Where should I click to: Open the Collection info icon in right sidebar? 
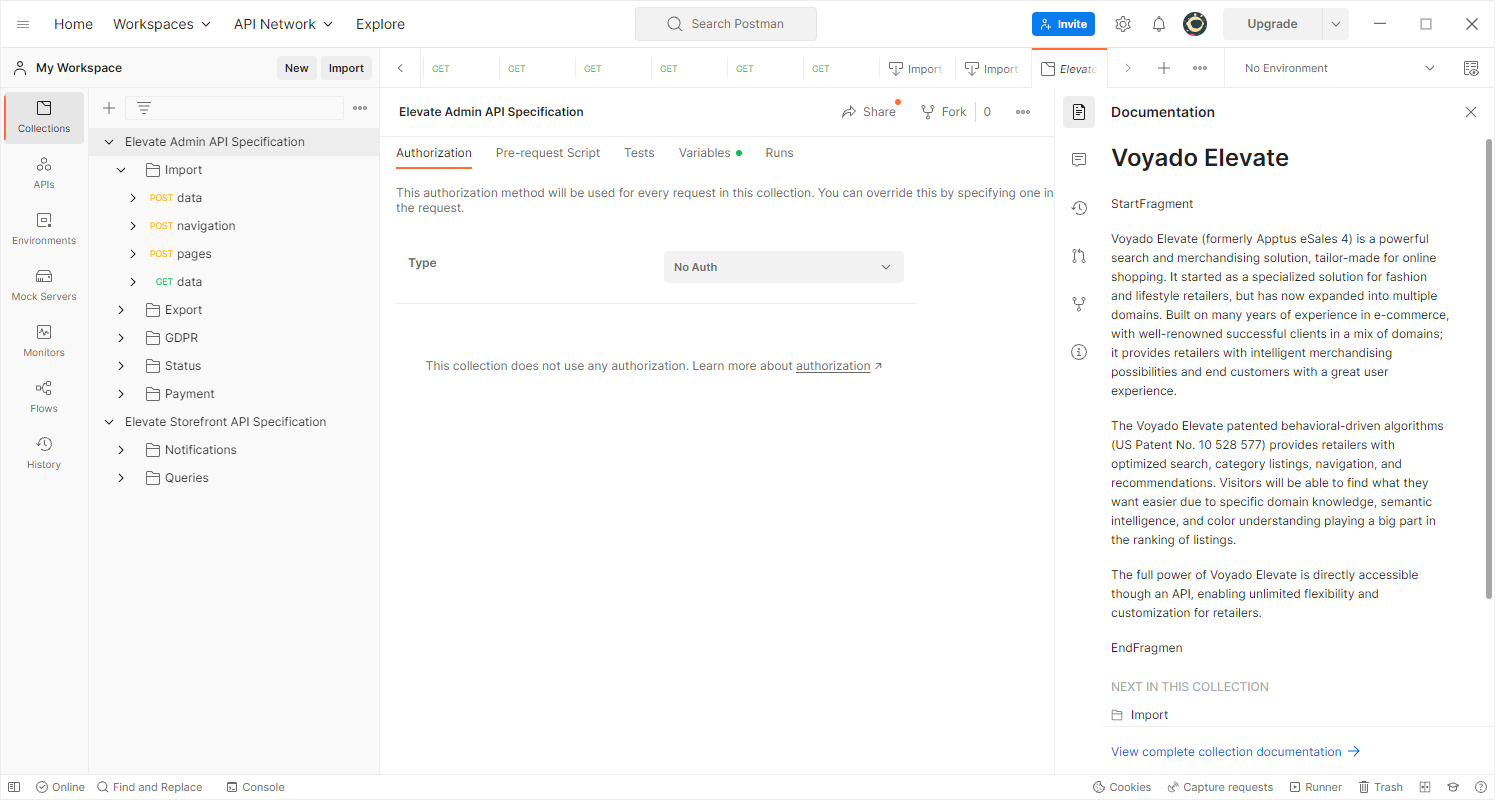[x=1079, y=352]
